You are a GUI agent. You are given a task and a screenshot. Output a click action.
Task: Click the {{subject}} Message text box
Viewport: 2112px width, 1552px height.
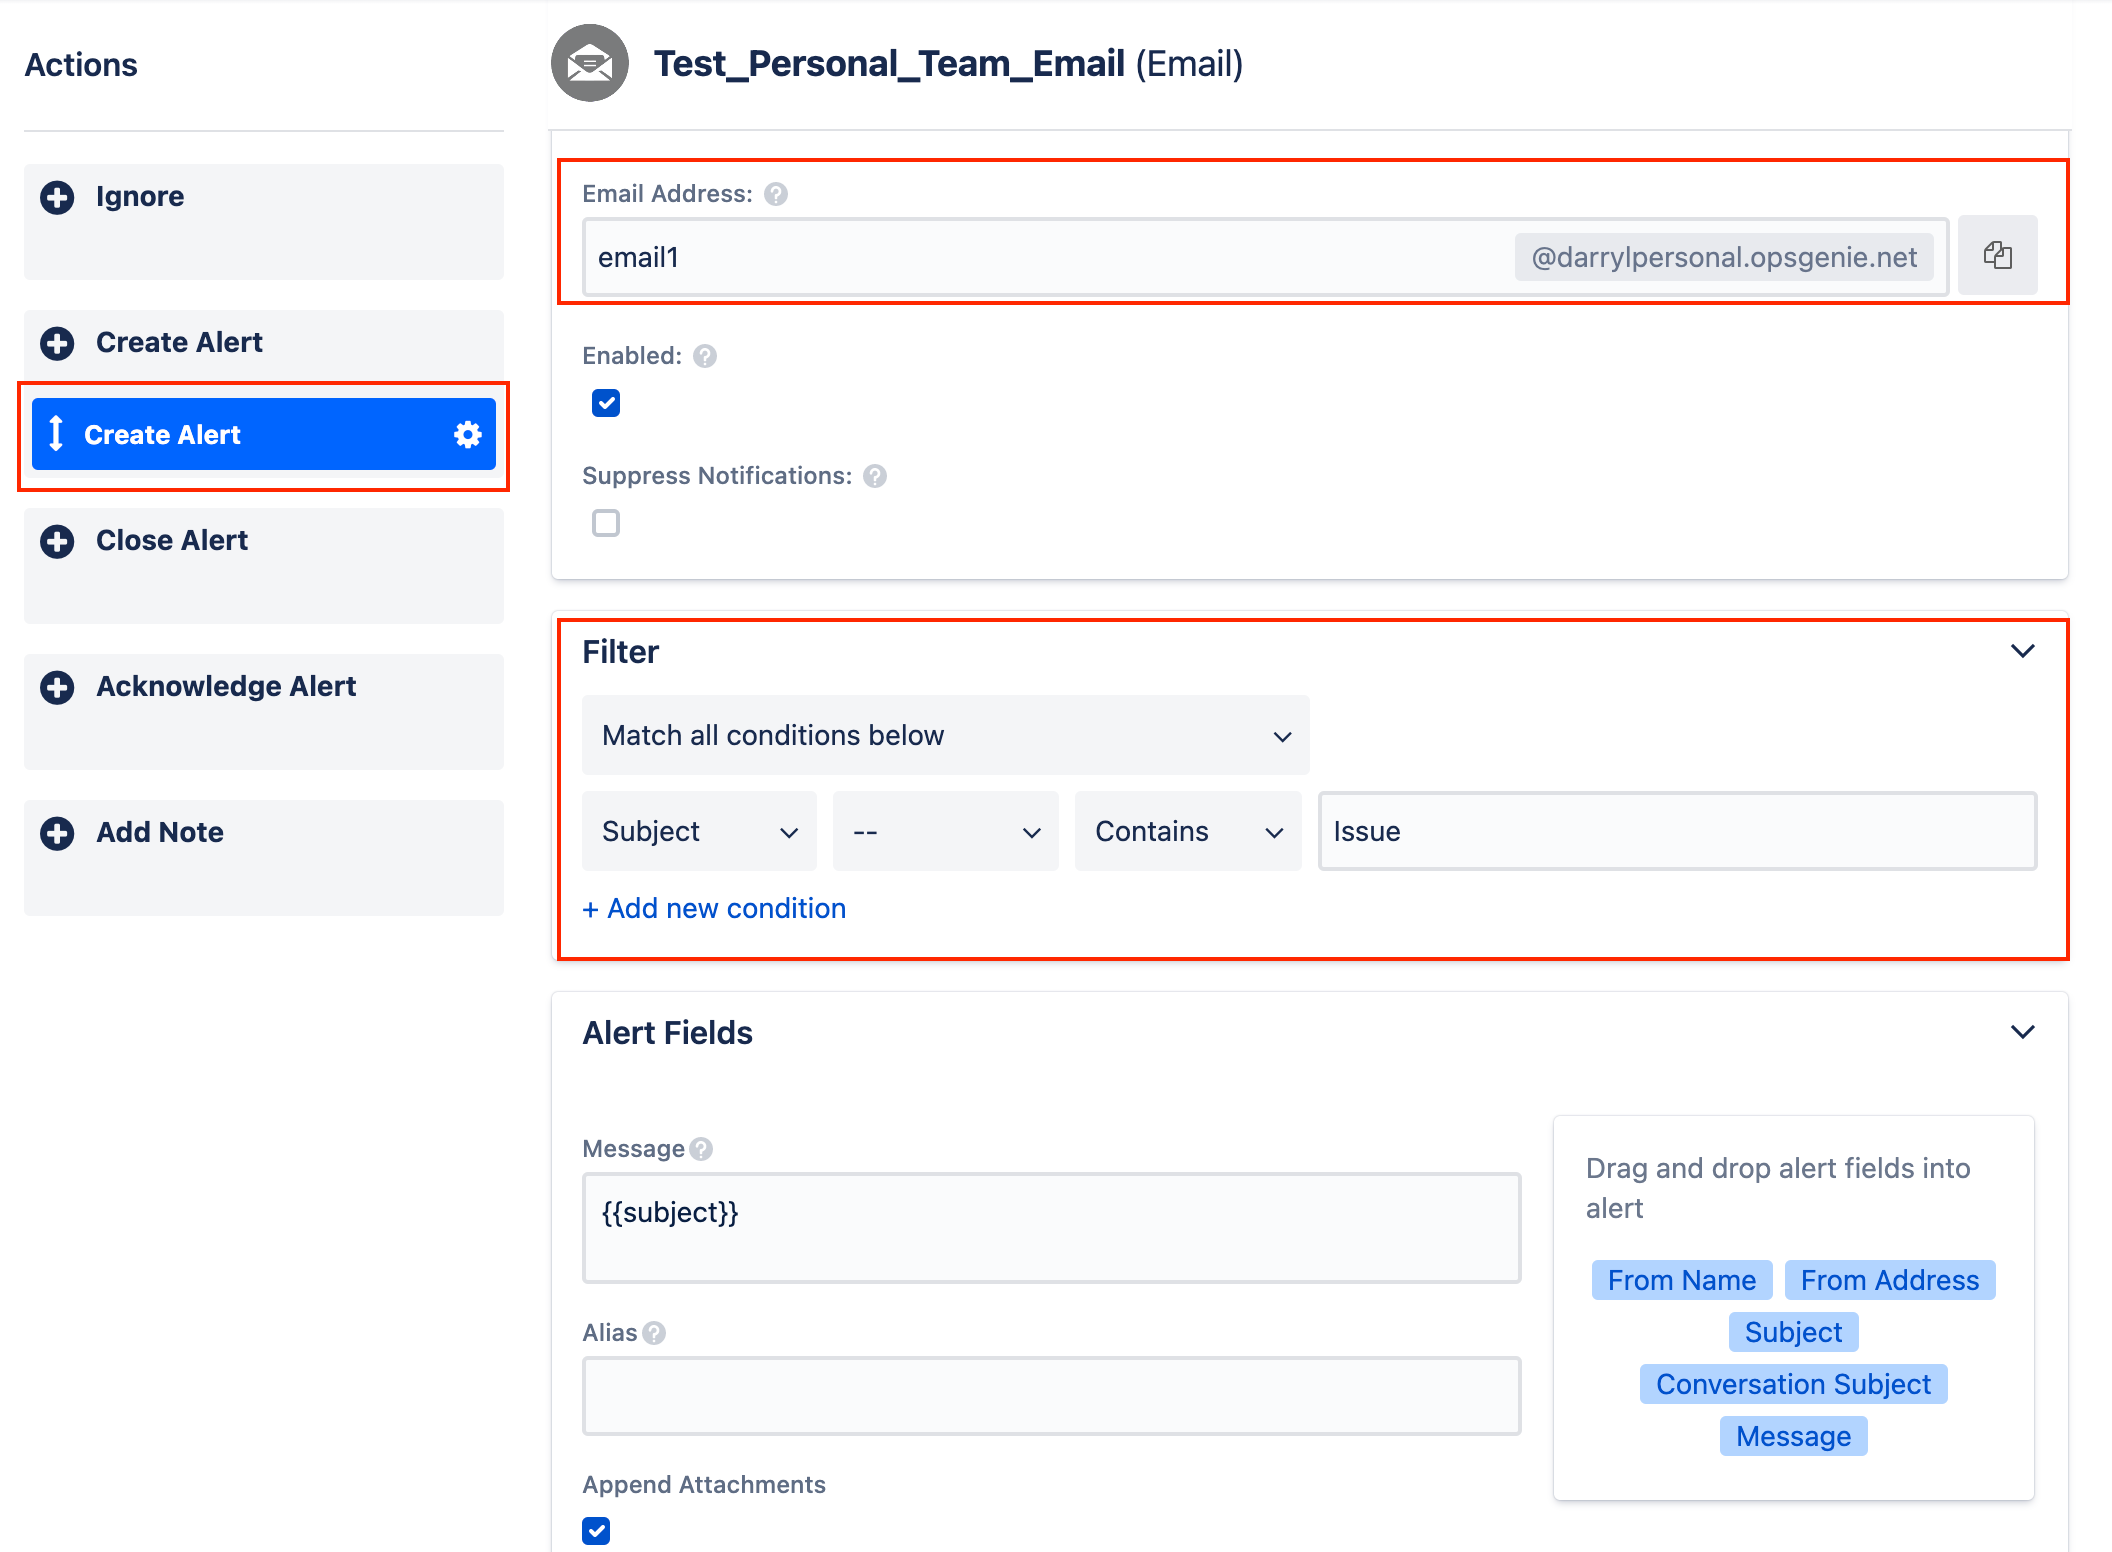[x=1051, y=1228]
